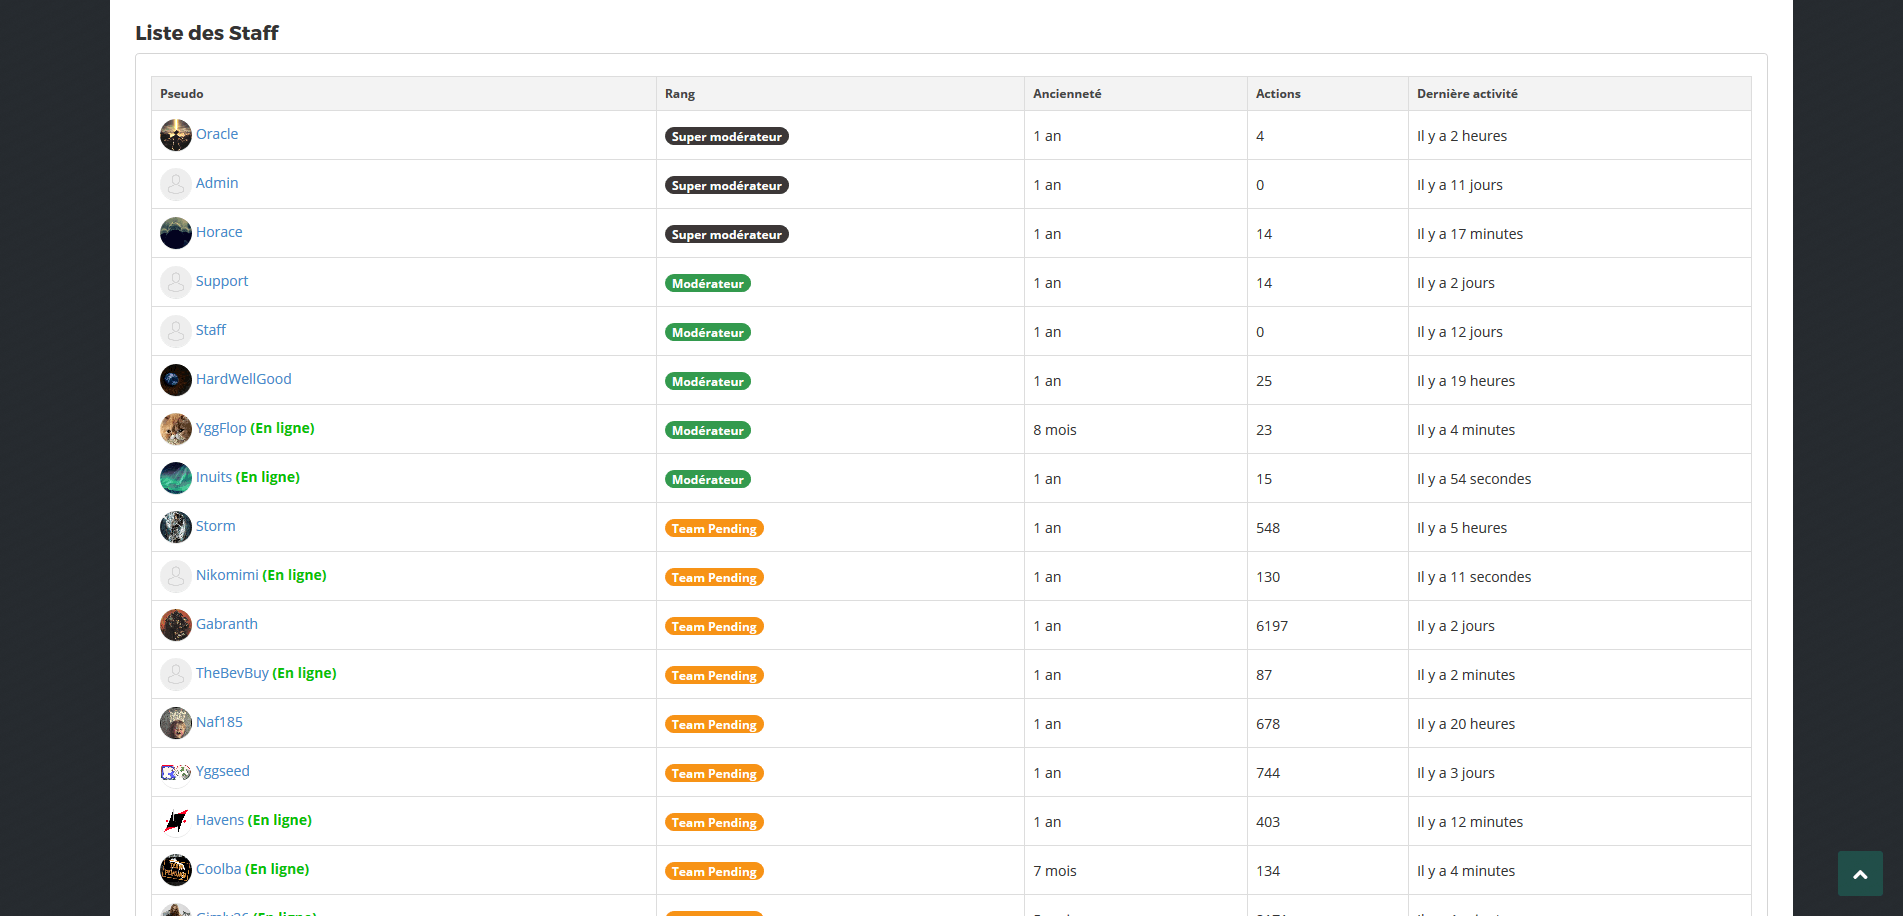Open Nikomimi's profile link
The height and width of the screenshot is (916, 1903).
227,575
